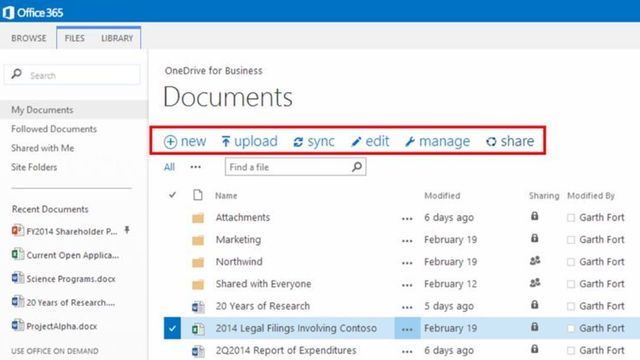Switch to the LIBRARY ribbon tab

pyautogui.click(x=117, y=38)
